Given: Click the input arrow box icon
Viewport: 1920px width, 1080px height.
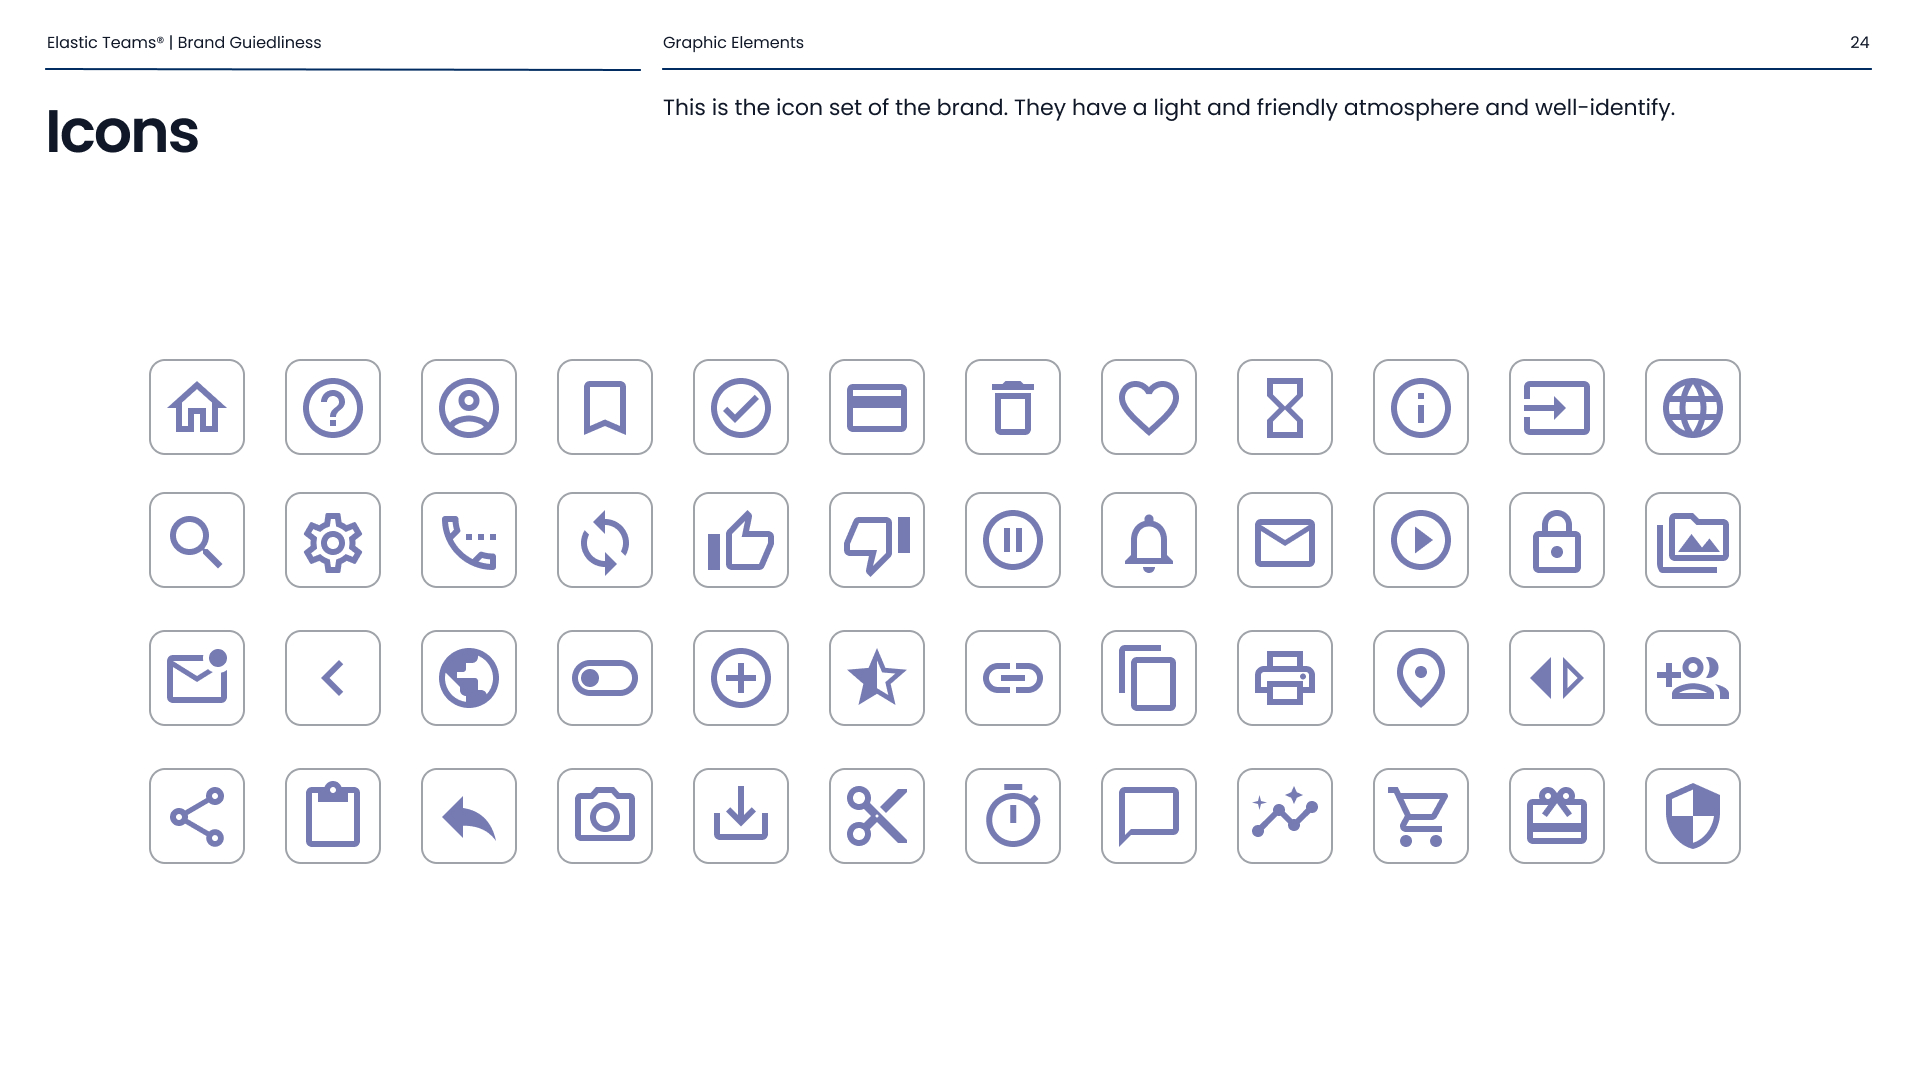Looking at the screenshot, I should pyautogui.click(x=1557, y=407).
